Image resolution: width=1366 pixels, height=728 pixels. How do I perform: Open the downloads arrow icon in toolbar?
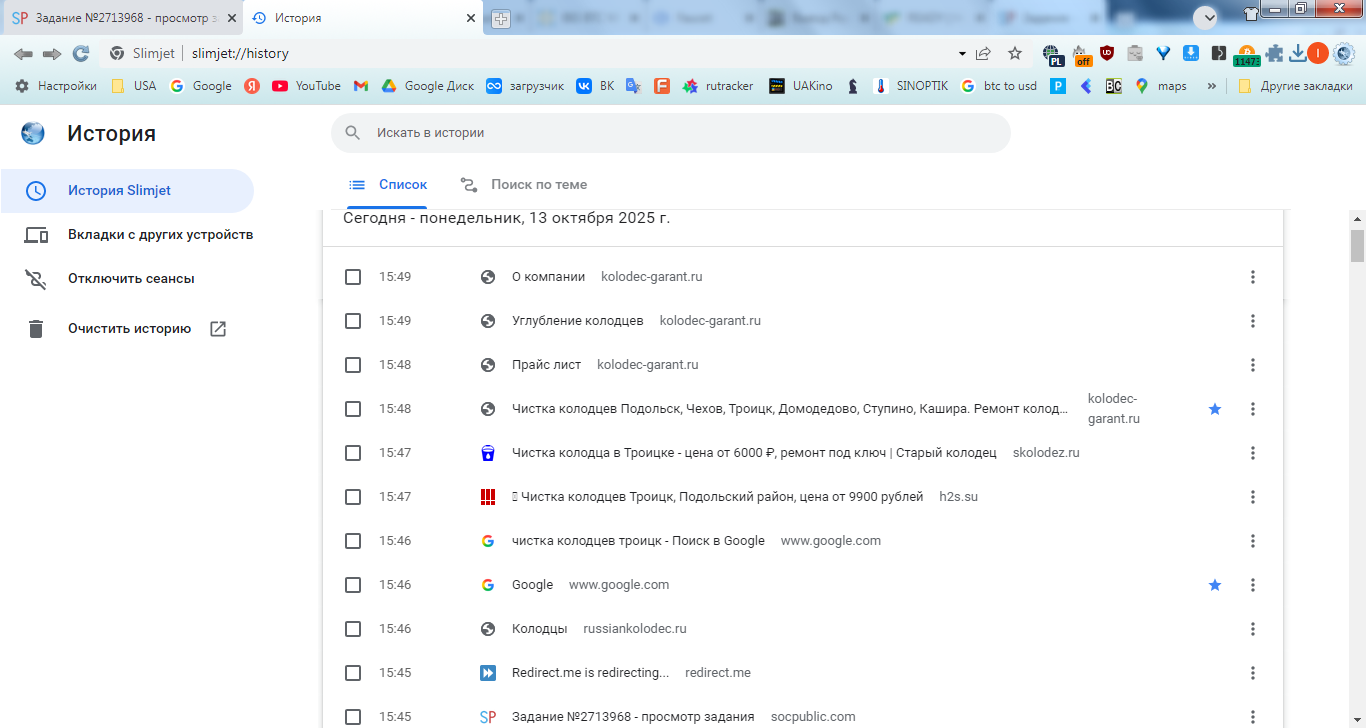point(1298,54)
